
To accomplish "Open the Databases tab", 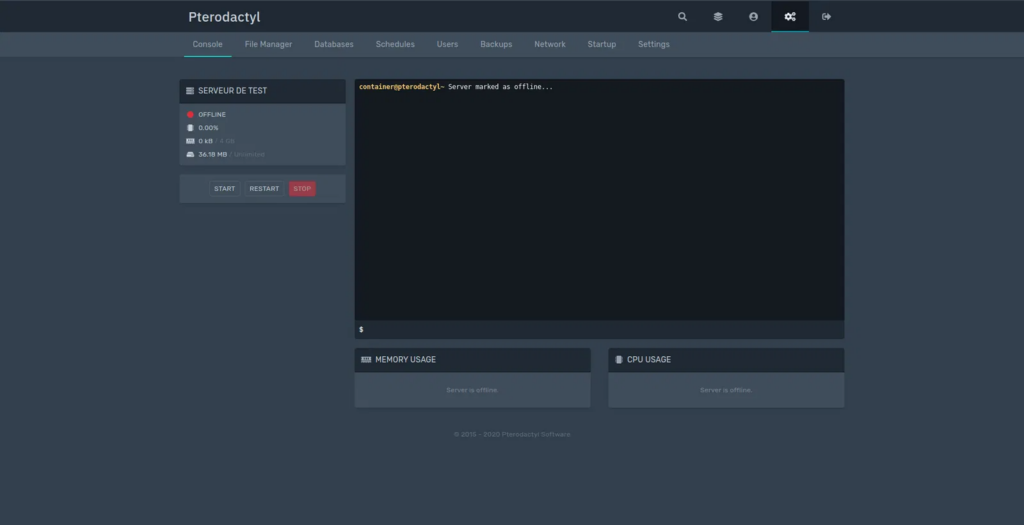I will pyautogui.click(x=334, y=45).
